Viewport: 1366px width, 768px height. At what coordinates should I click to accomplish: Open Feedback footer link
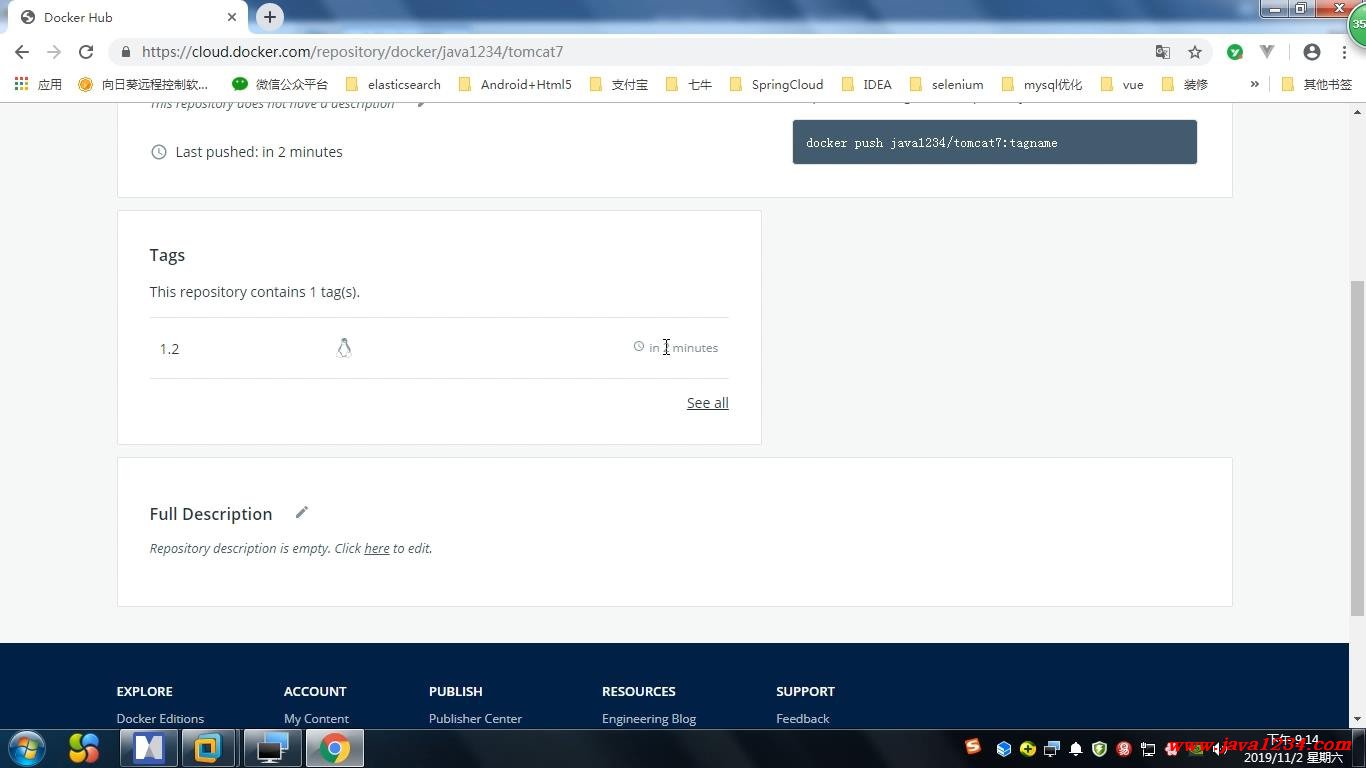point(802,718)
